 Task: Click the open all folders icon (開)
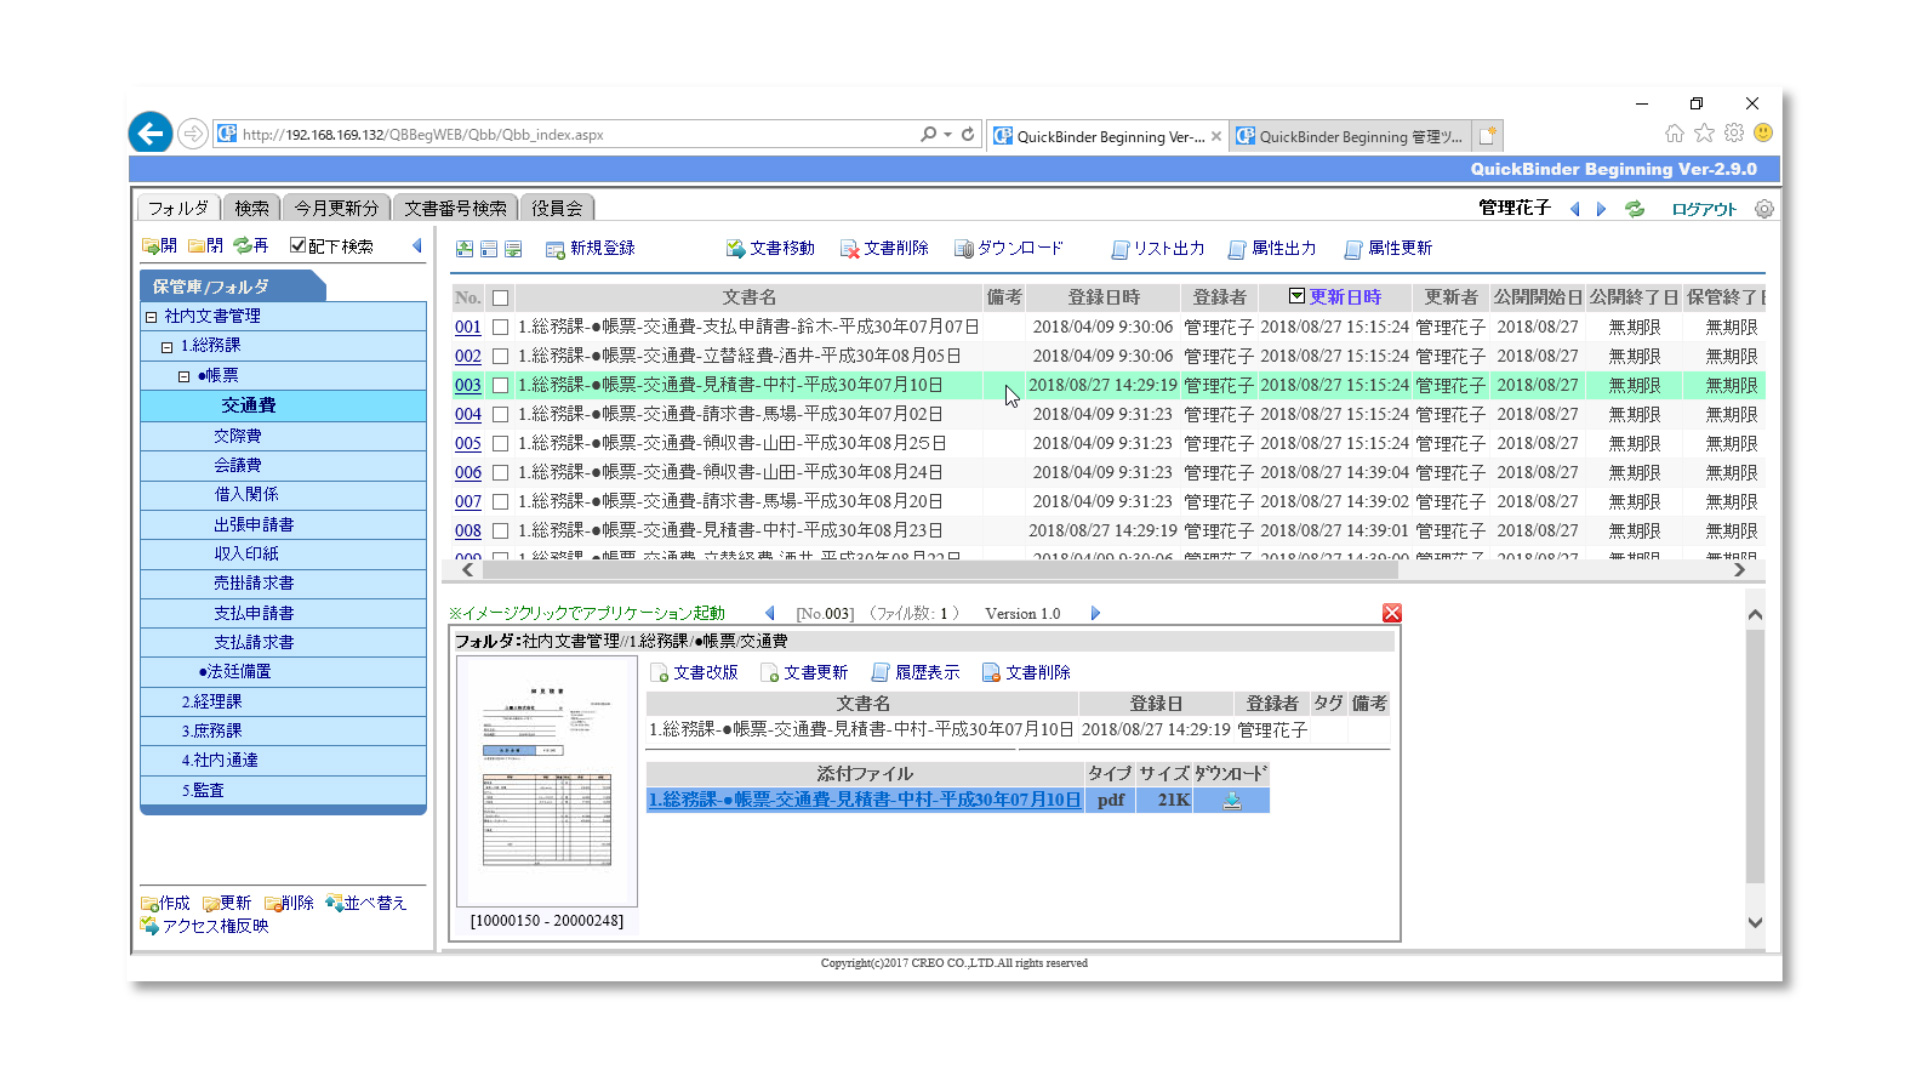tap(159, 246)
